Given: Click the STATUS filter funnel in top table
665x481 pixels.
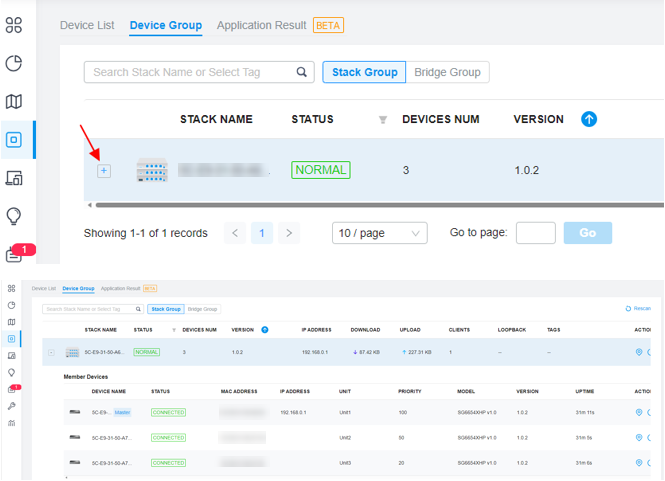Looking at the screenshot, I should click(x=383, y=120).
